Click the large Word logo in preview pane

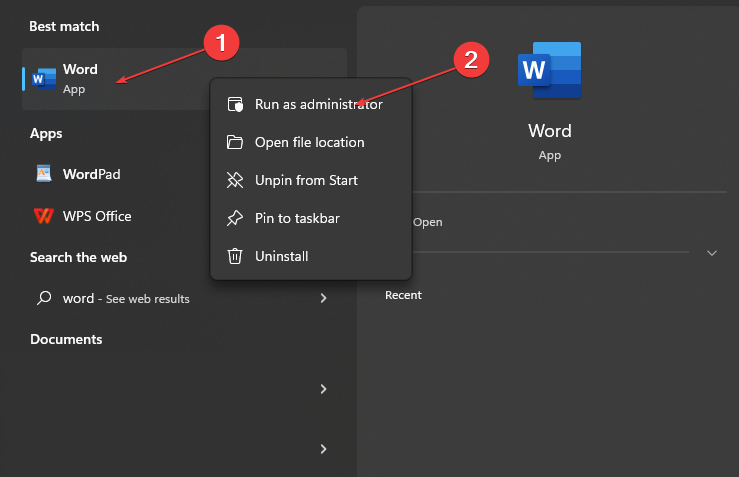[550, 71]
